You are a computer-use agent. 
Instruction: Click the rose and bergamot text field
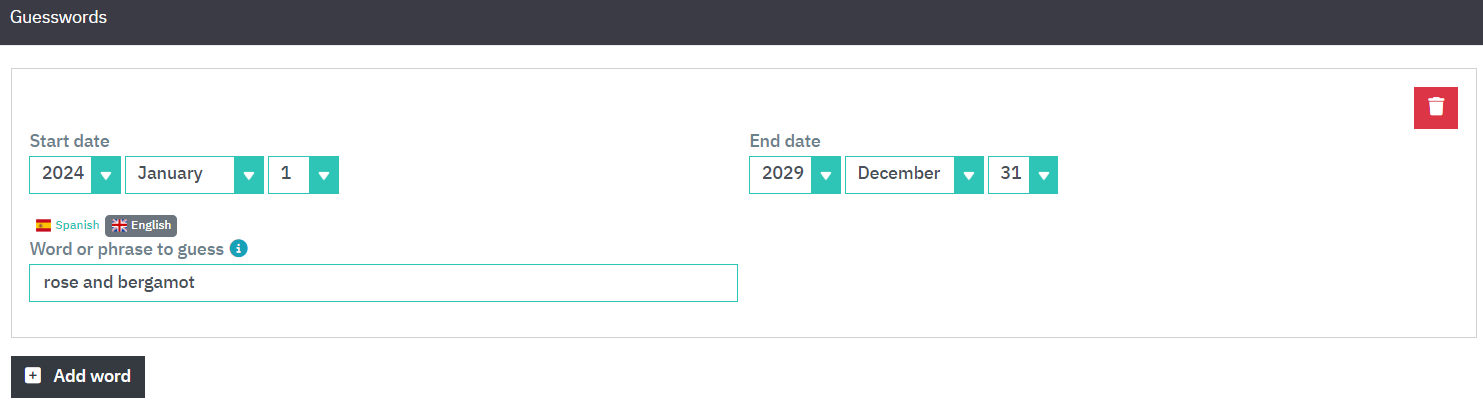click(x=383, y=283)
